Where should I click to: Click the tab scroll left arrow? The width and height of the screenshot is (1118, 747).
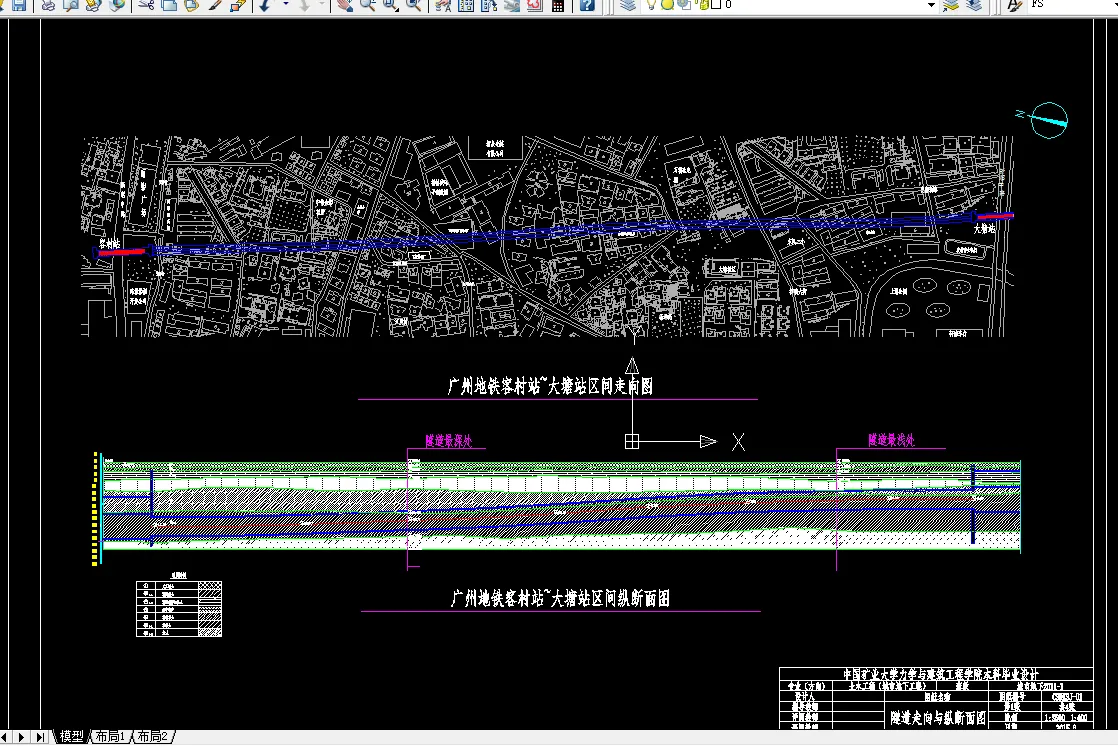tap(4, 736)
